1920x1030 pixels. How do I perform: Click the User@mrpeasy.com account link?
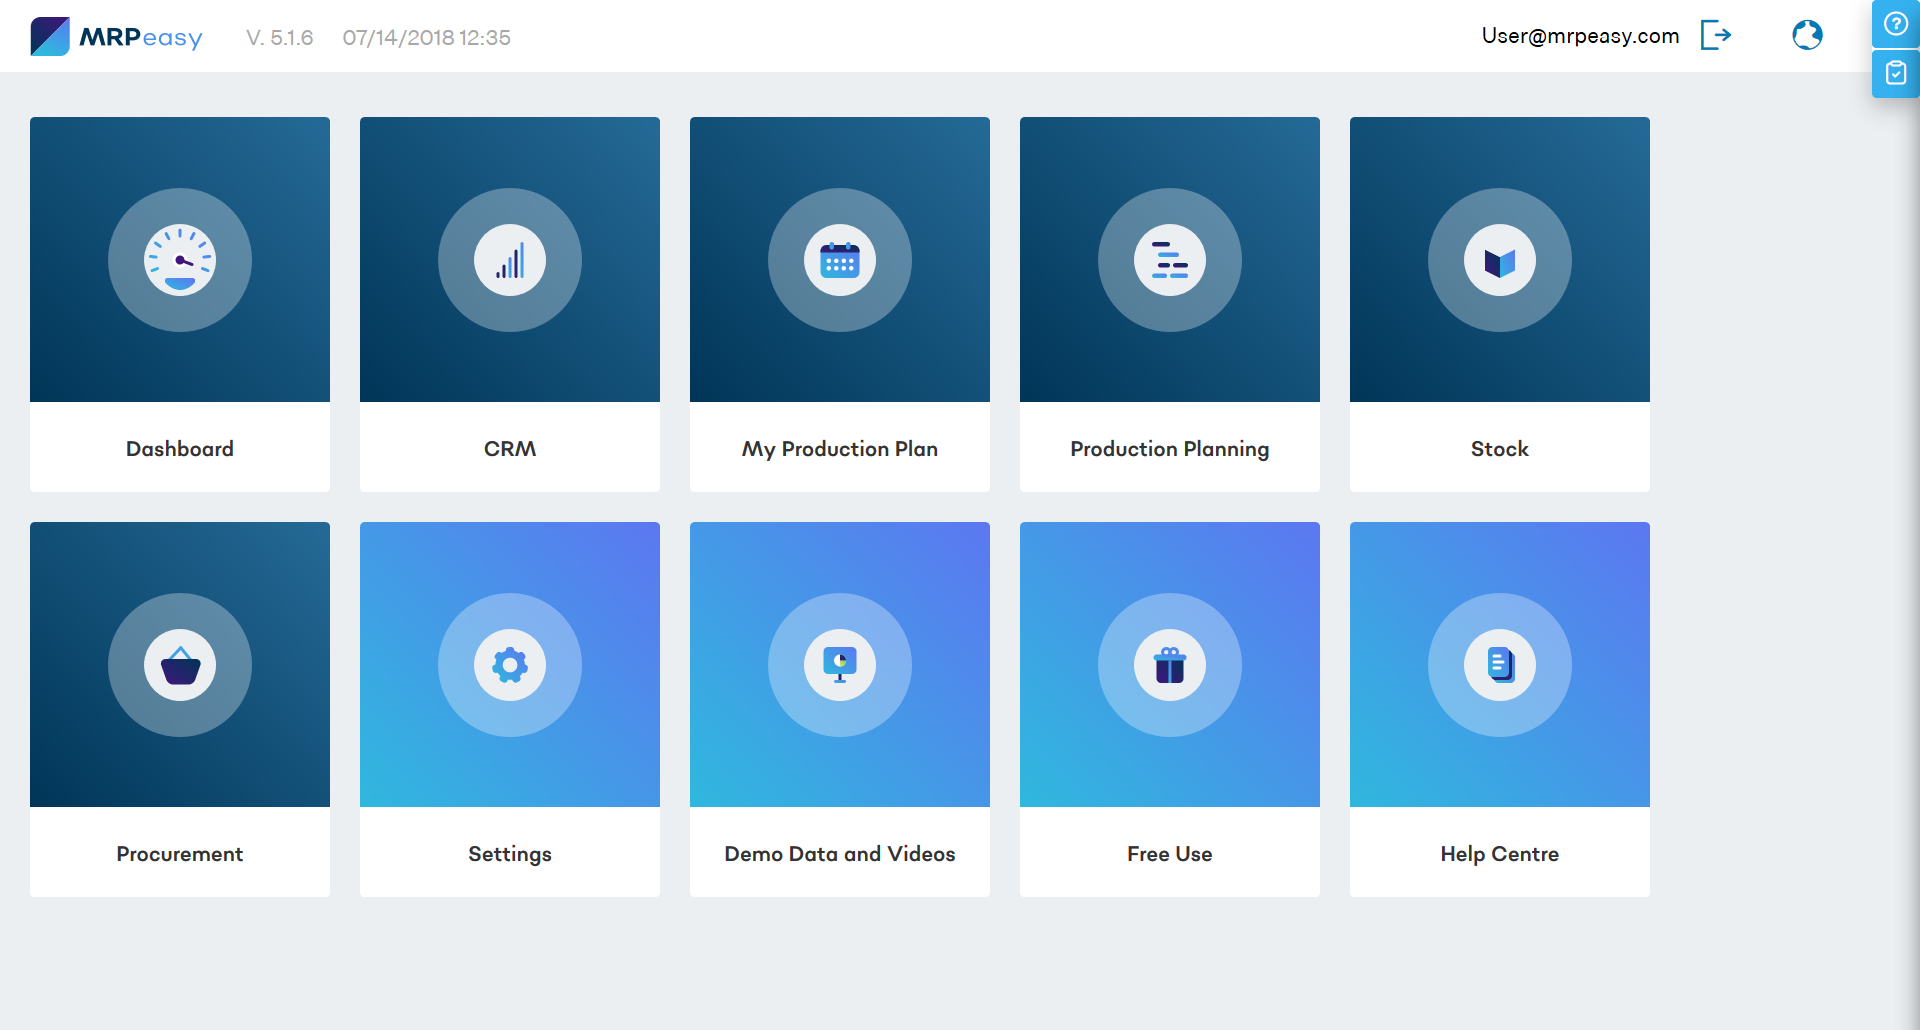pyautogui.click(x=1580, y=36)
